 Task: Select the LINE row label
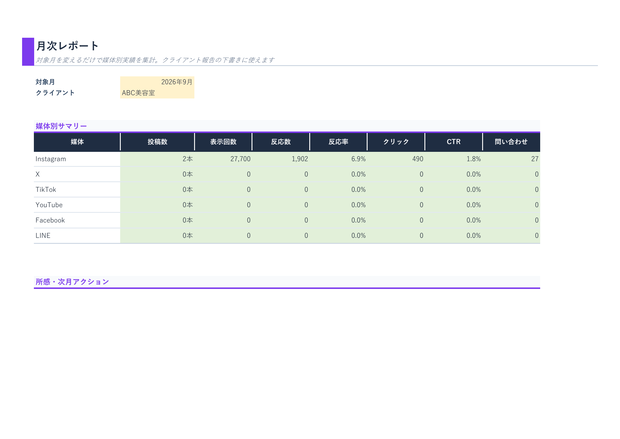click(77, 236)
